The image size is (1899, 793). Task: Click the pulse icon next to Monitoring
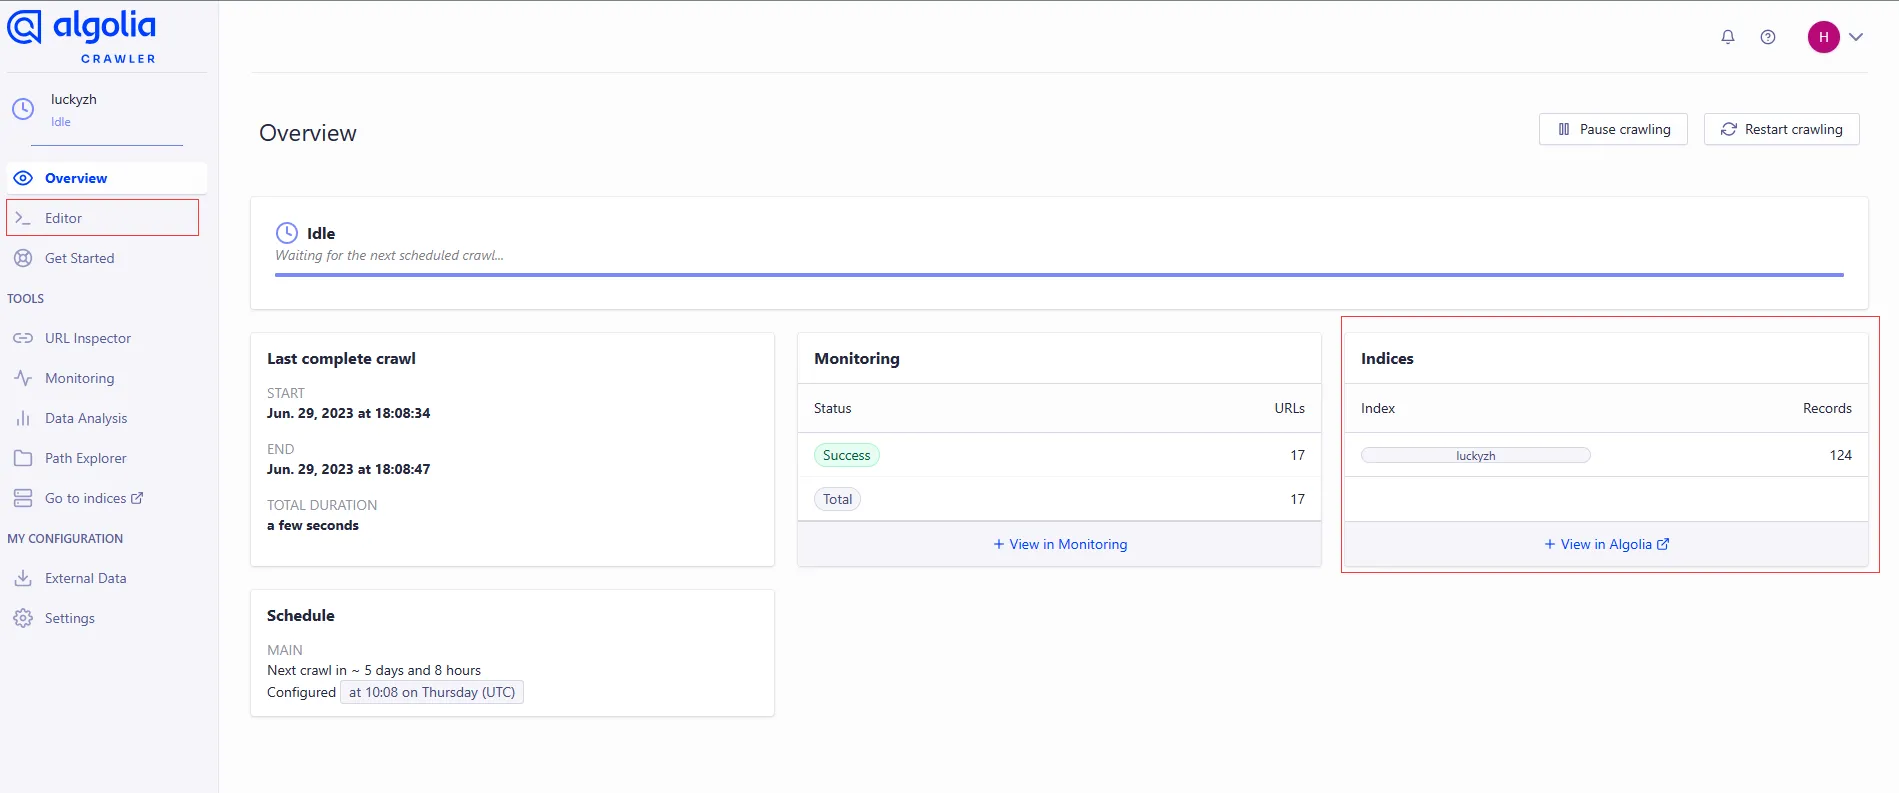pos(23,378)
